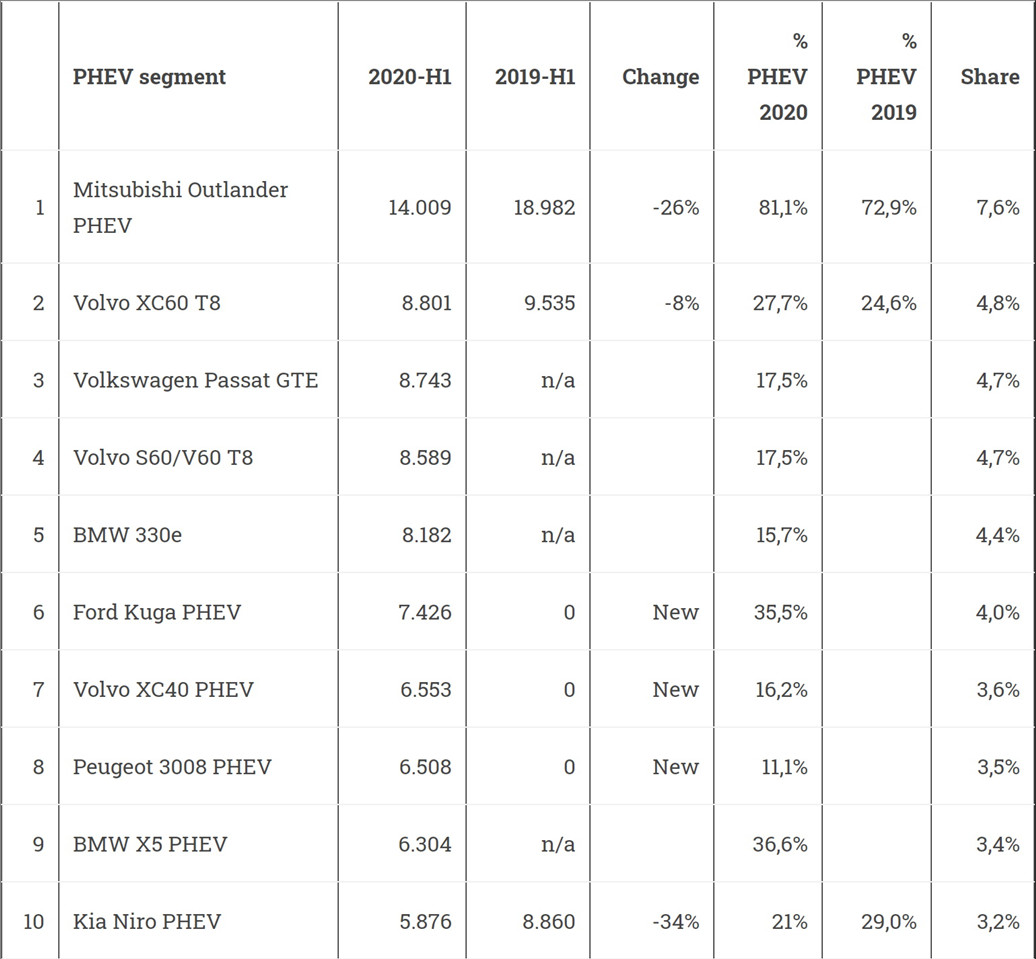The image size is (1036, 959).
Task: Click the 81,1% PHEV 2020 value
Action: pyautogui.click(x=783, y=208)
